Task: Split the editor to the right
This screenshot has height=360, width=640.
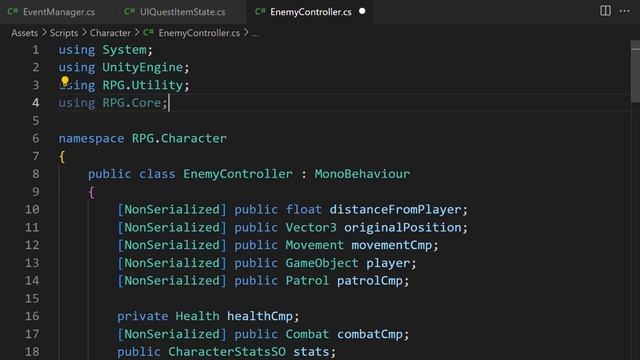Action: (x=605, y=11)
